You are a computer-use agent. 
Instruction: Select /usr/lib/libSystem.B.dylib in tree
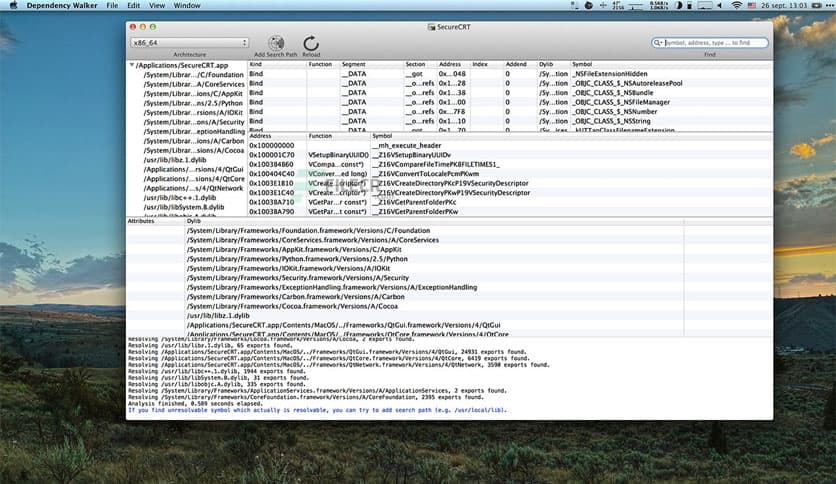point(183,207)
